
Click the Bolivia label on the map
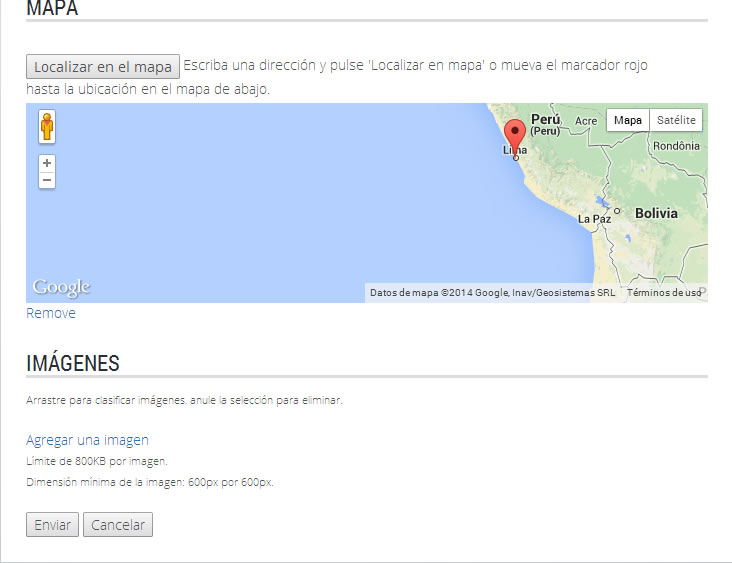(656, 213)
